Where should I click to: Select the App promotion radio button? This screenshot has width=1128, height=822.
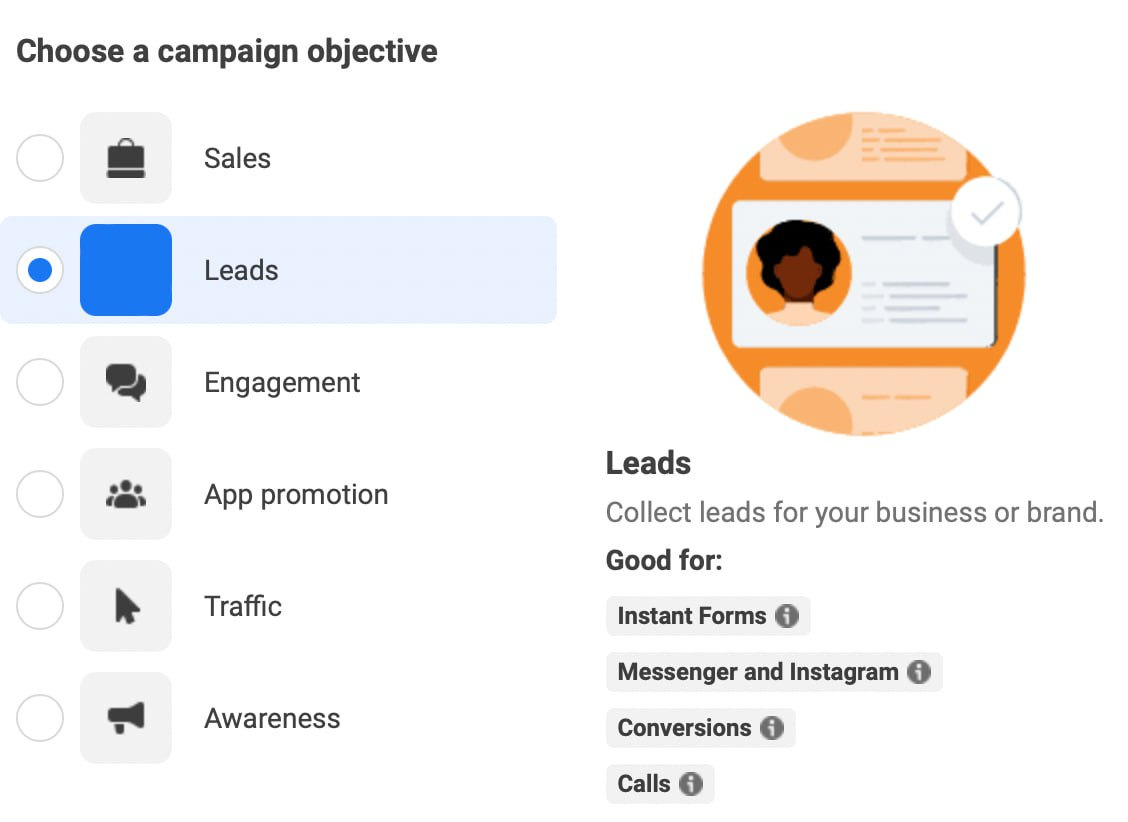pyautogui.click(x=40, y=494)
